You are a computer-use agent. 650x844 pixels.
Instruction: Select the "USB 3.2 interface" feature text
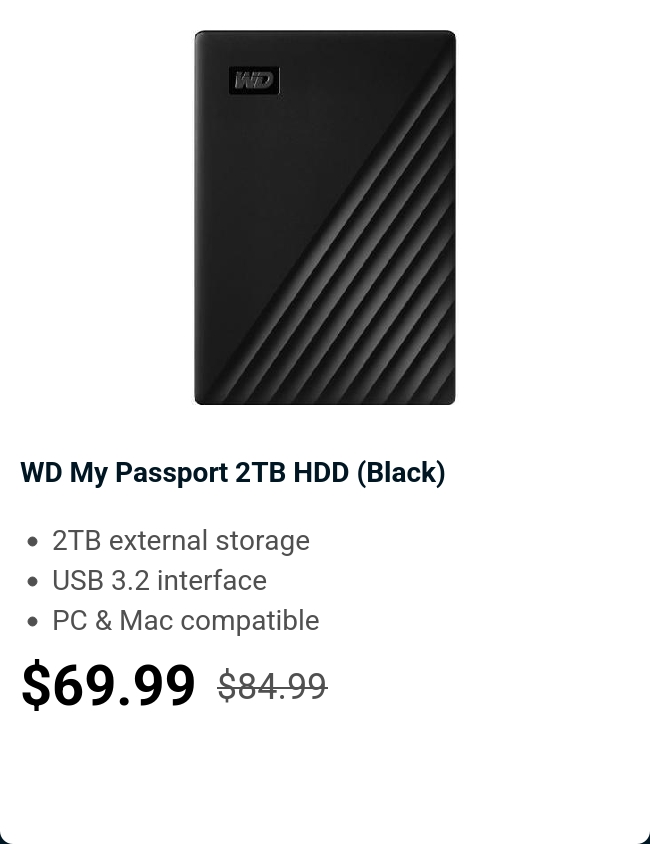coord(159,581)
